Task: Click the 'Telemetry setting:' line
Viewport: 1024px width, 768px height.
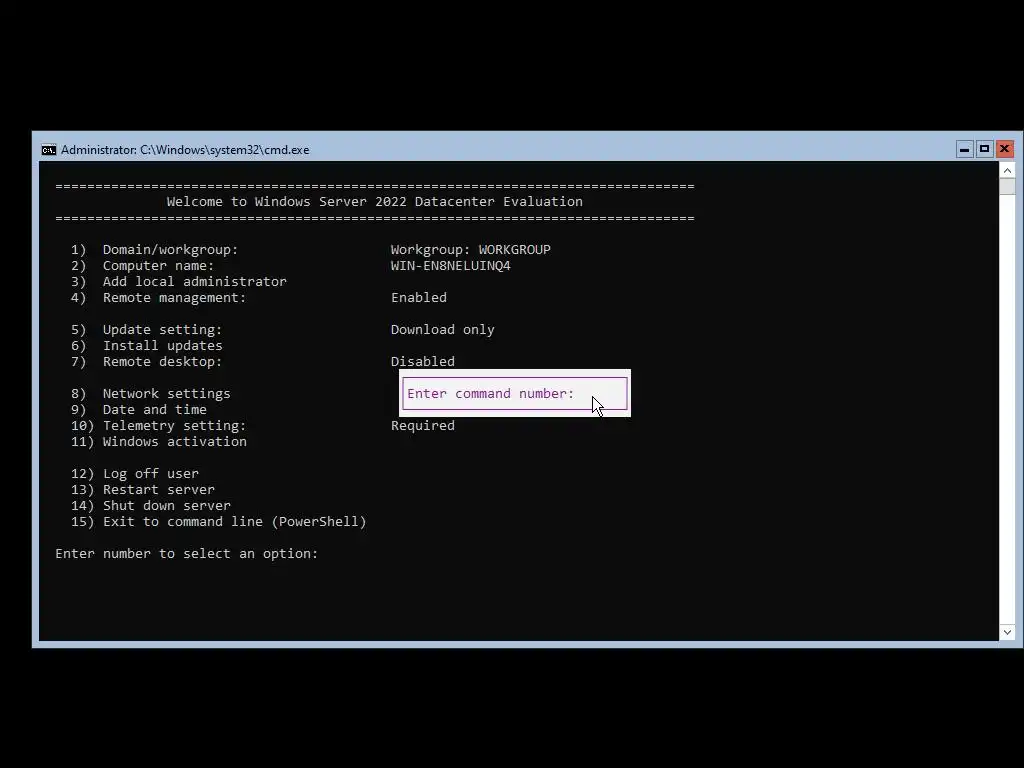Action: click(174, 426)
